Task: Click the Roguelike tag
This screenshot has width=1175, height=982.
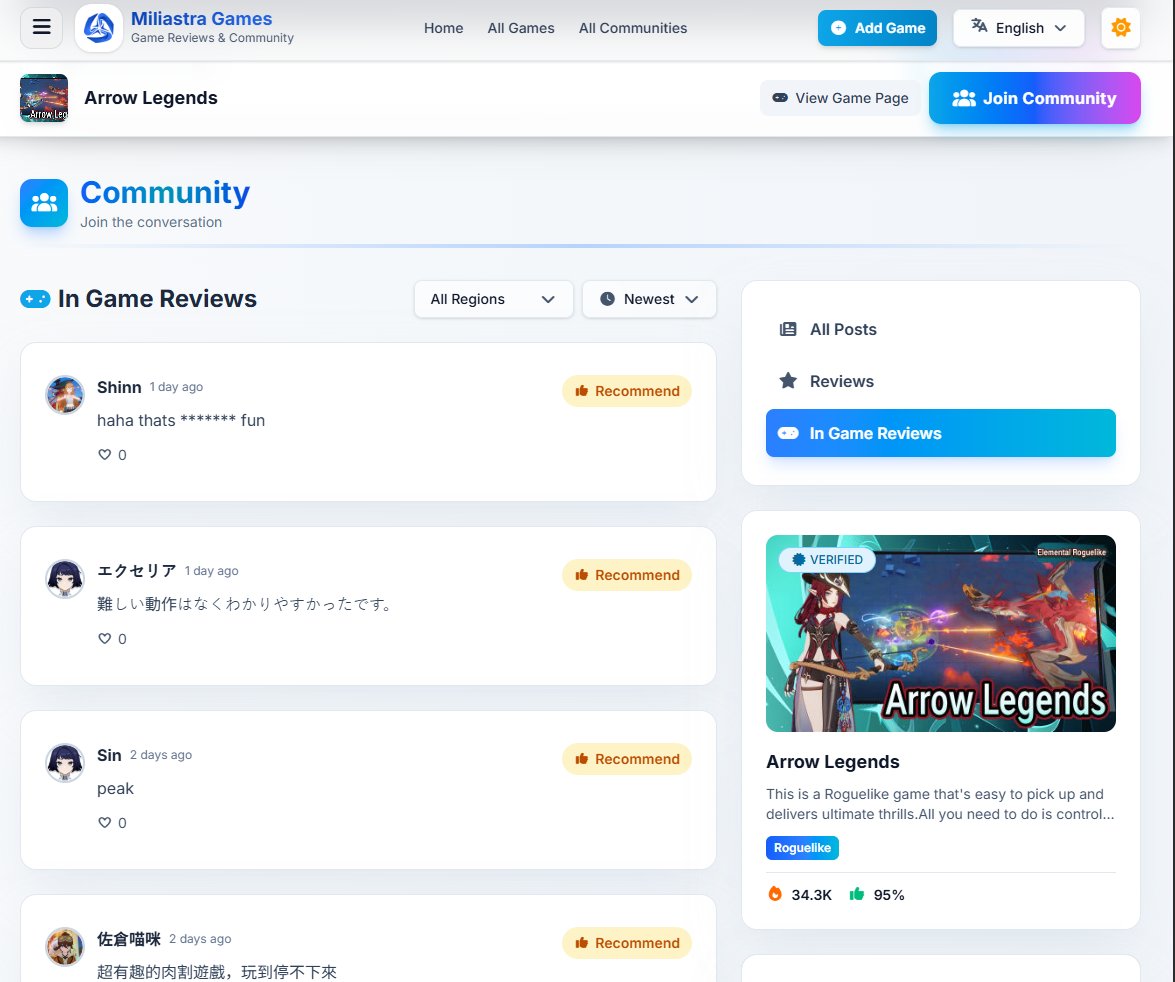Action: point(802,848)
